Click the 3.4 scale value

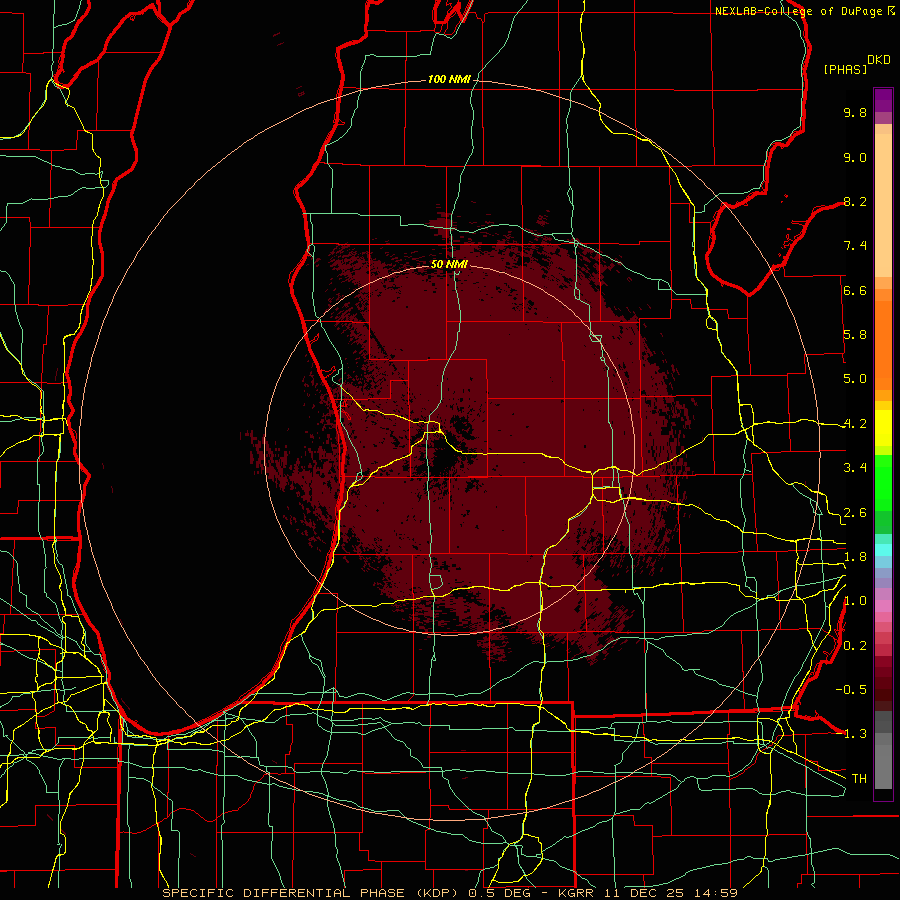(855, 468)
